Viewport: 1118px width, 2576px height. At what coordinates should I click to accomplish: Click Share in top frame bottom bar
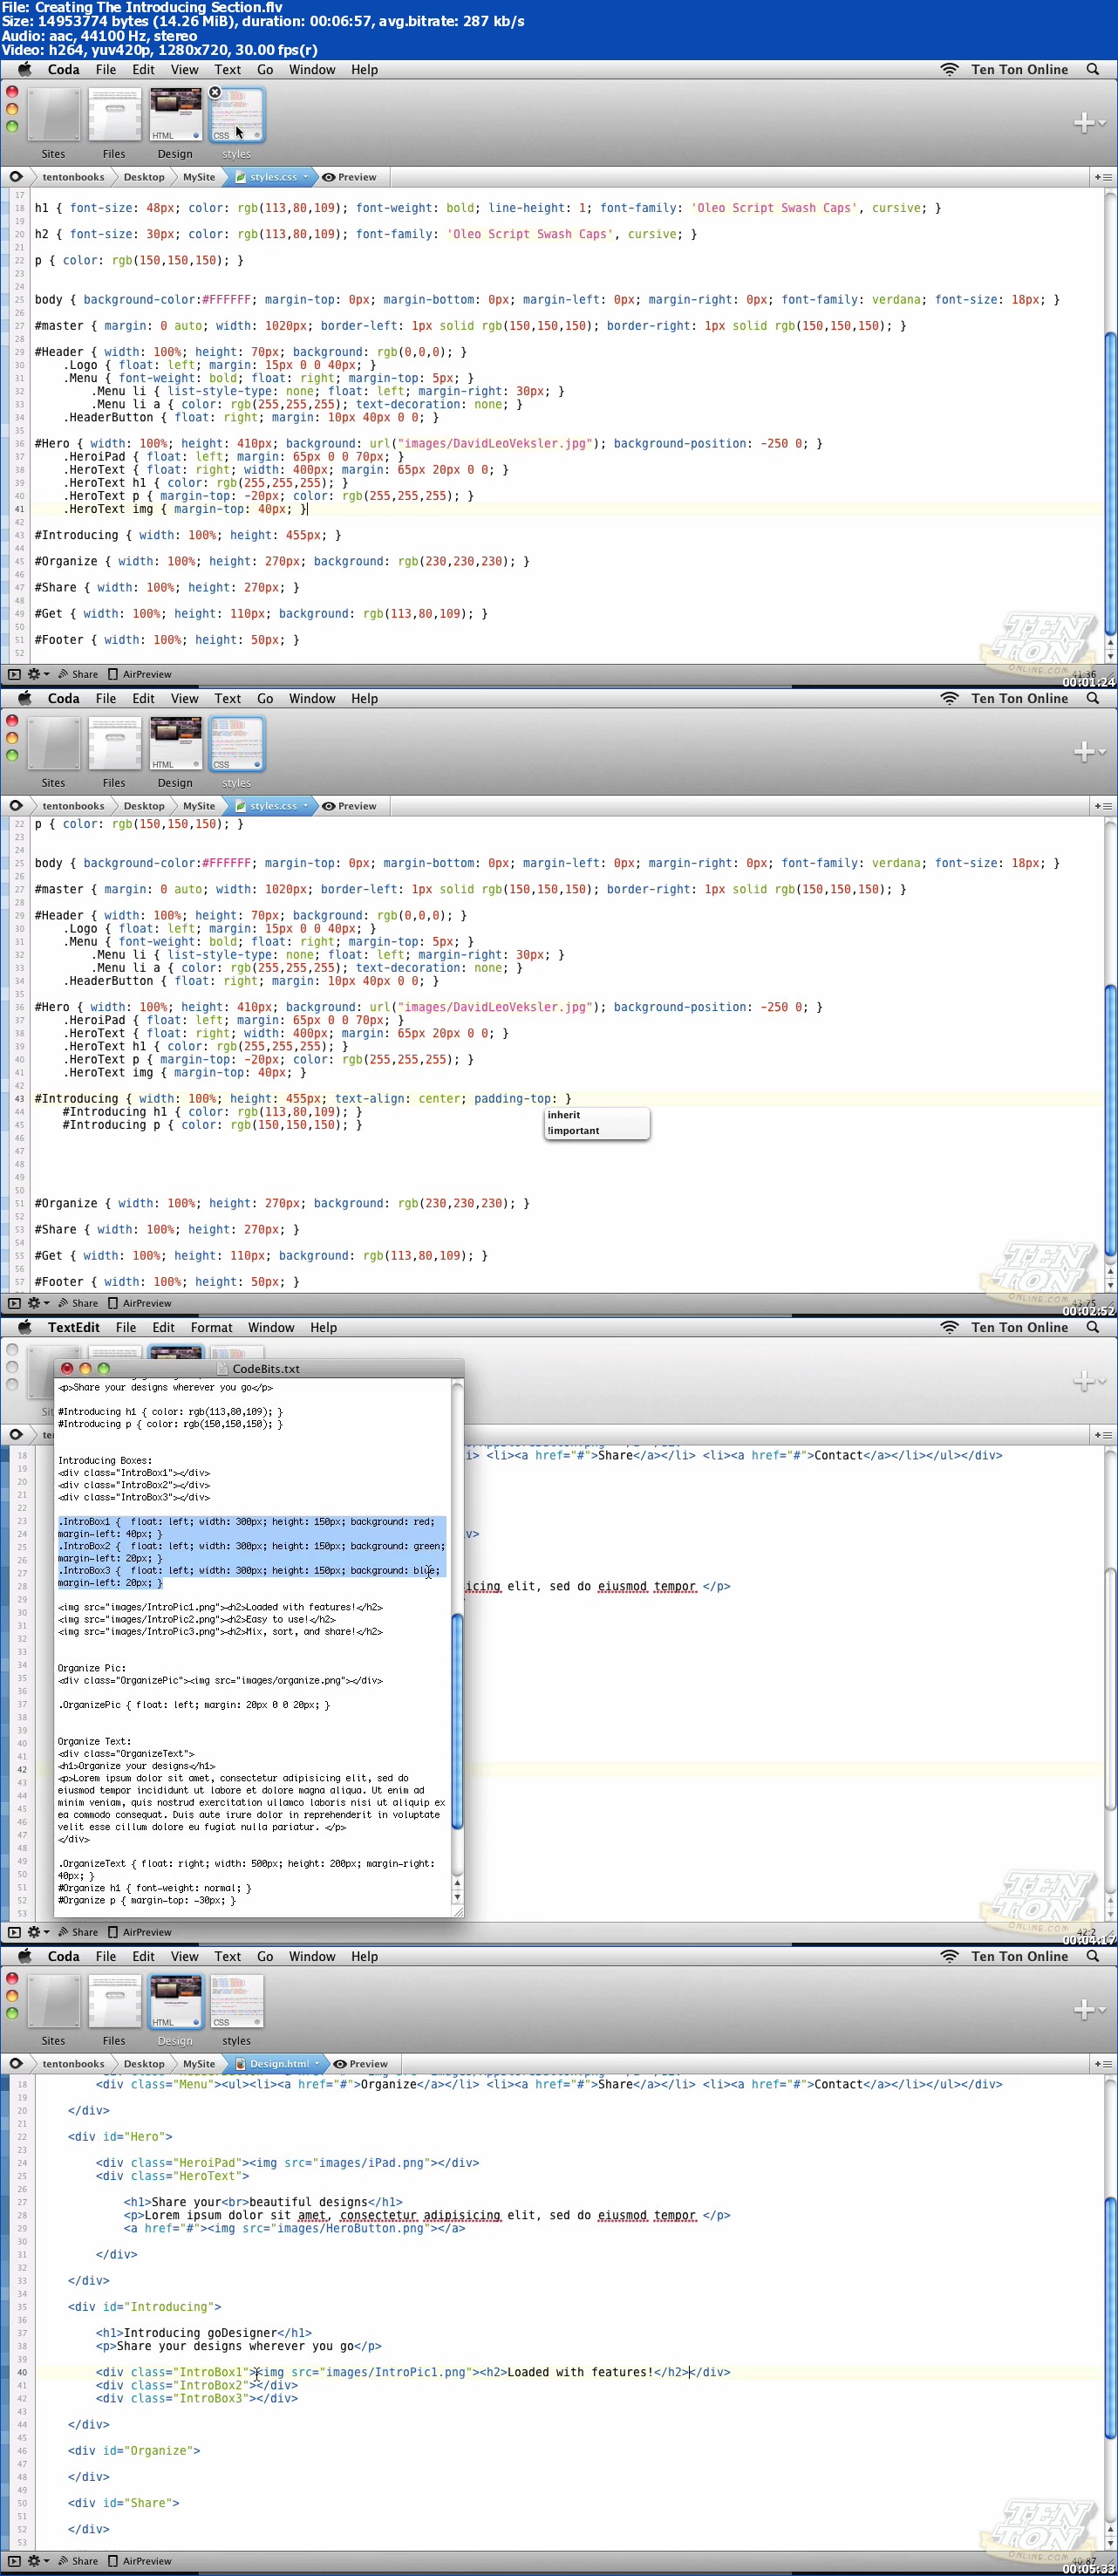coord(78,674)
